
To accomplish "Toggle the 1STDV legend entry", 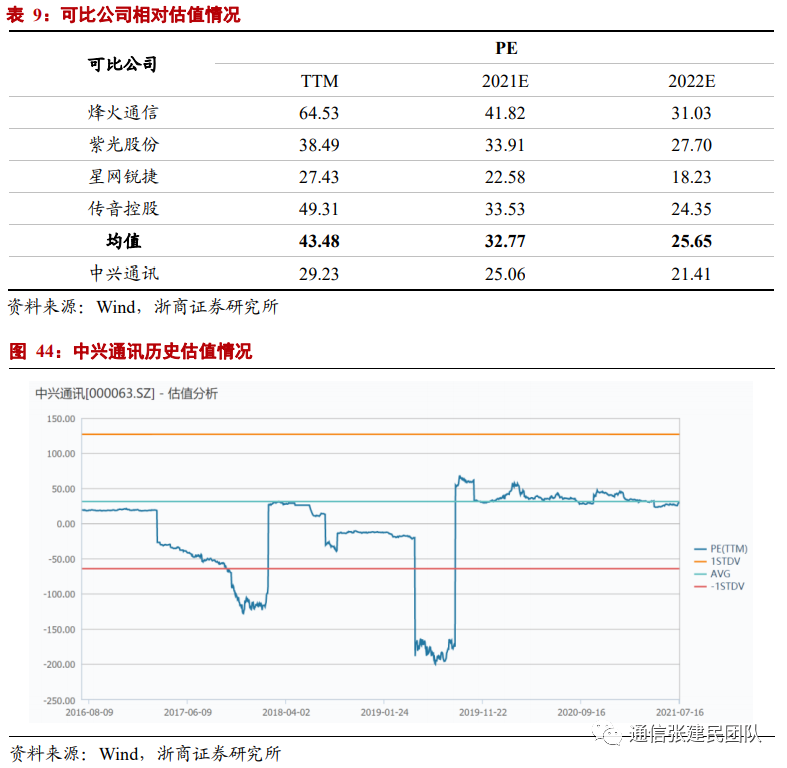I will (x=717, y=561).
